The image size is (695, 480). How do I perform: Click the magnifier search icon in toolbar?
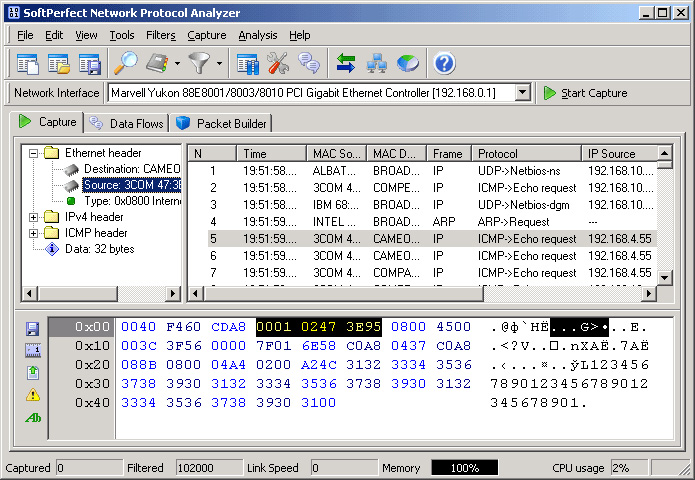coord(126,64)
